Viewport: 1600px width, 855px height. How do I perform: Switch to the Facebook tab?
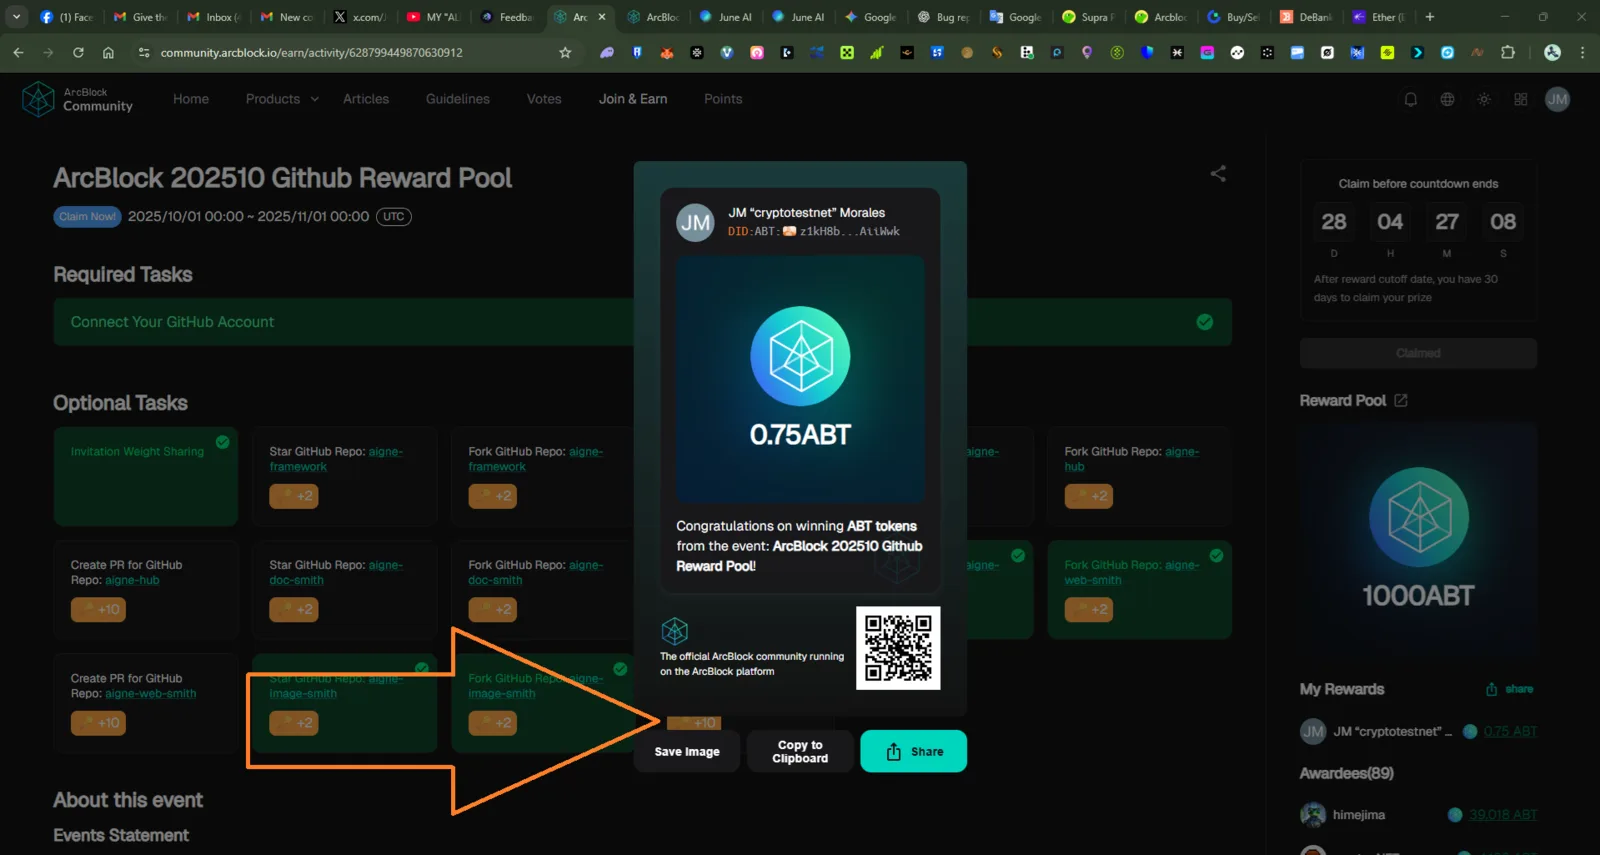pyautogui.click(x=66, y=17)
